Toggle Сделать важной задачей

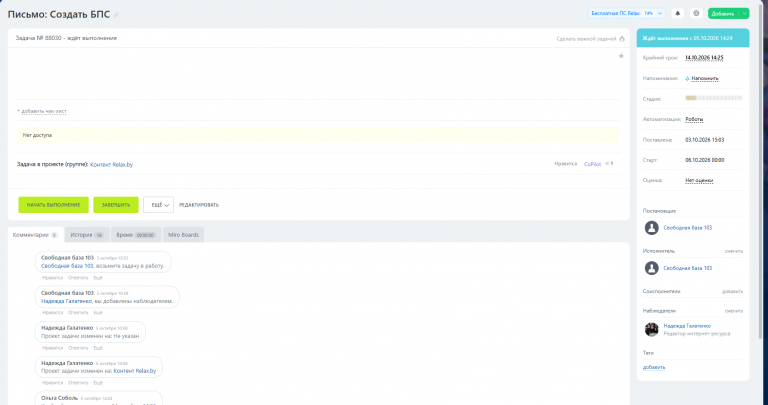[x=586, y=39]
